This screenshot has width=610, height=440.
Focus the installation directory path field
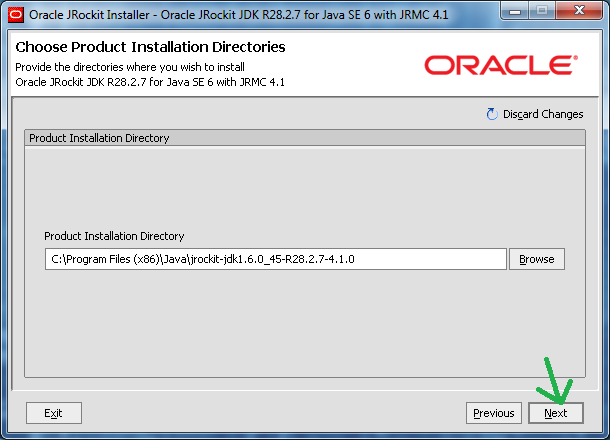tap(275, 259)
